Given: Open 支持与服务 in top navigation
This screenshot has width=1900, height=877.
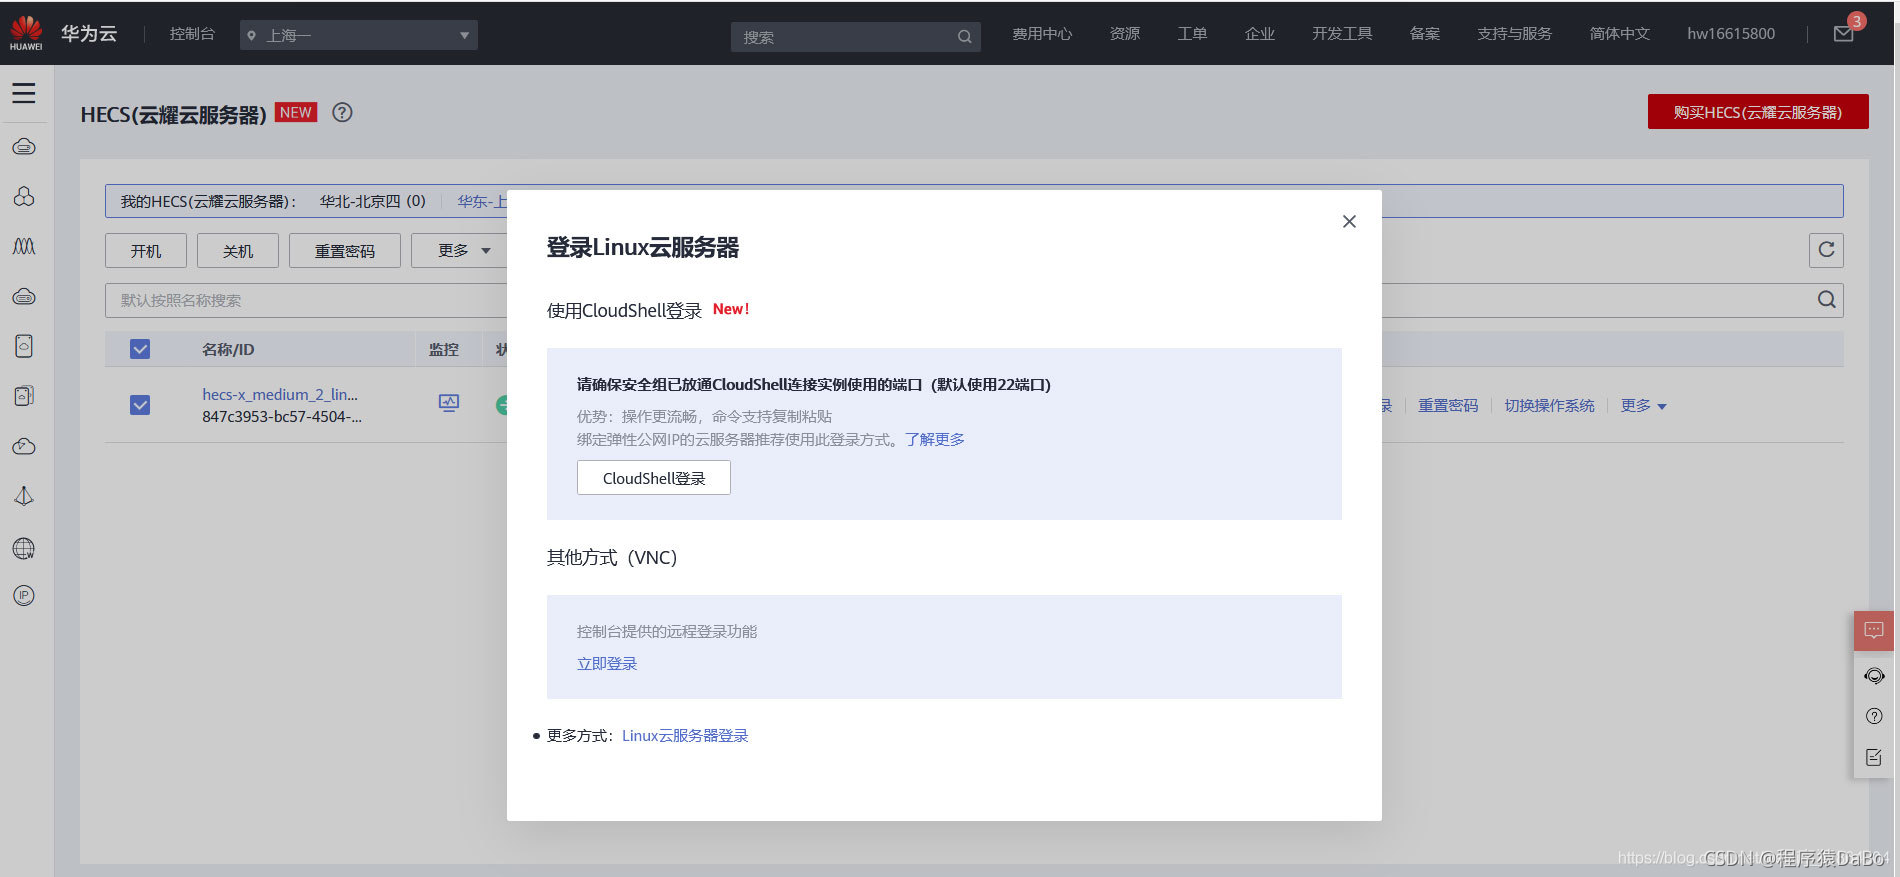Looking at the screenshot, I should coord(1515,34).
